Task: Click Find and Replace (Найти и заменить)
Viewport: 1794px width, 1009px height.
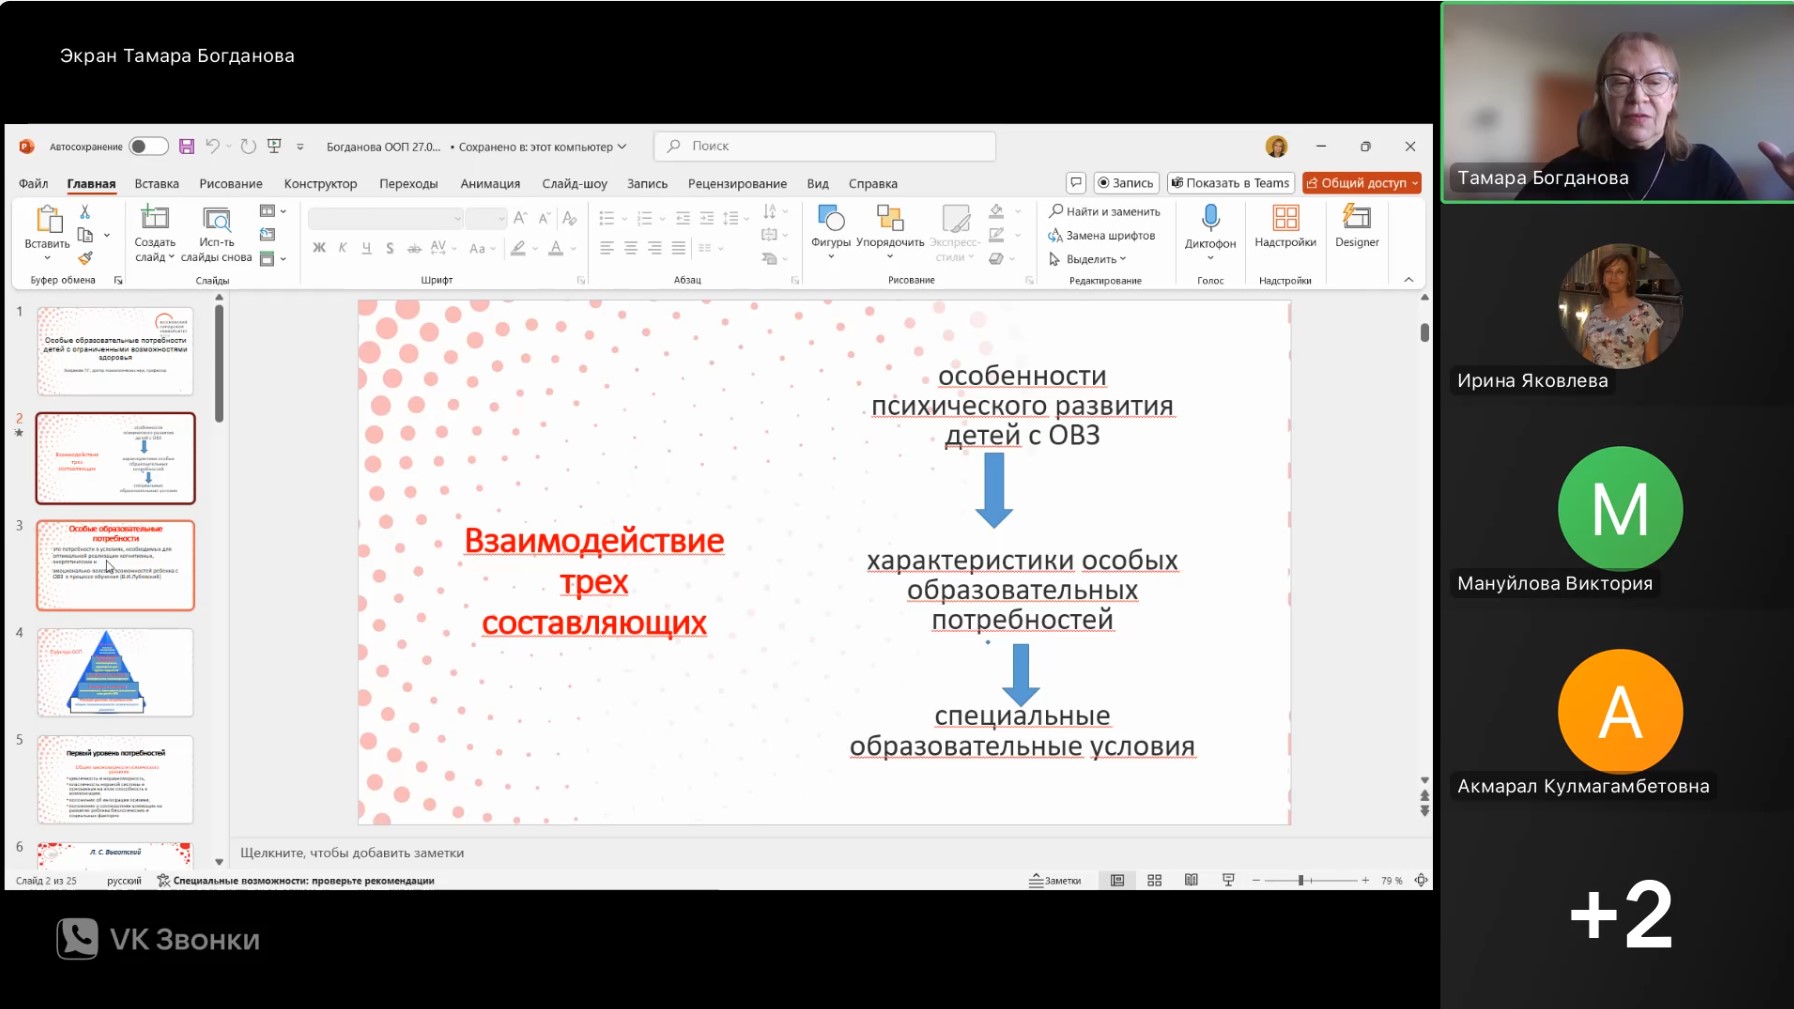Action: coord(1105,211)
